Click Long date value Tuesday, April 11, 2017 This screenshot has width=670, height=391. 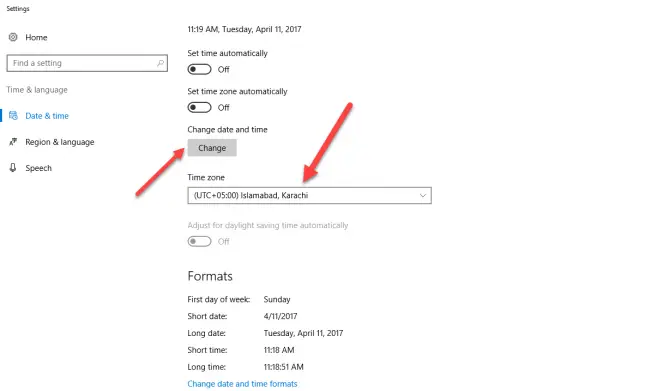(303, 333)
